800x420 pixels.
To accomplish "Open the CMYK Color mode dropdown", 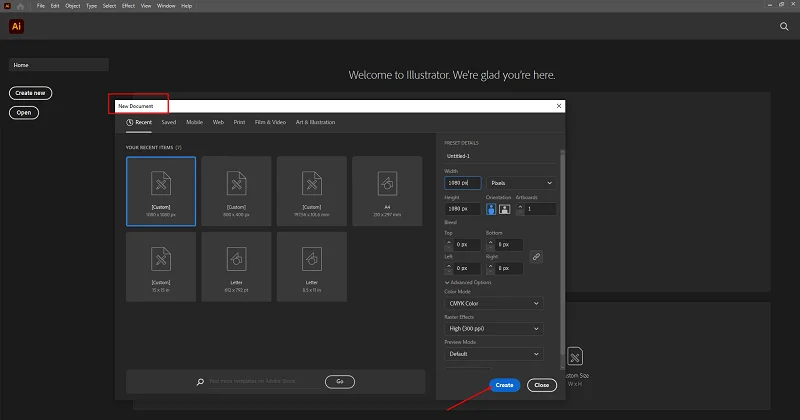I will (493, 304).
